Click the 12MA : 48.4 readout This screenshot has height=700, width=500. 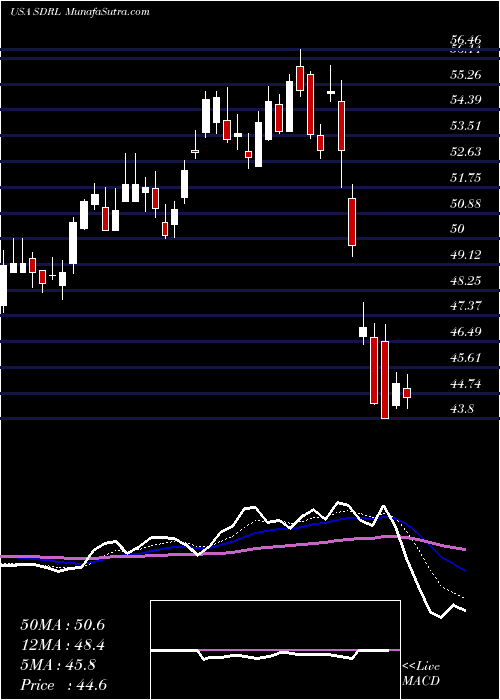coord(62,645)
